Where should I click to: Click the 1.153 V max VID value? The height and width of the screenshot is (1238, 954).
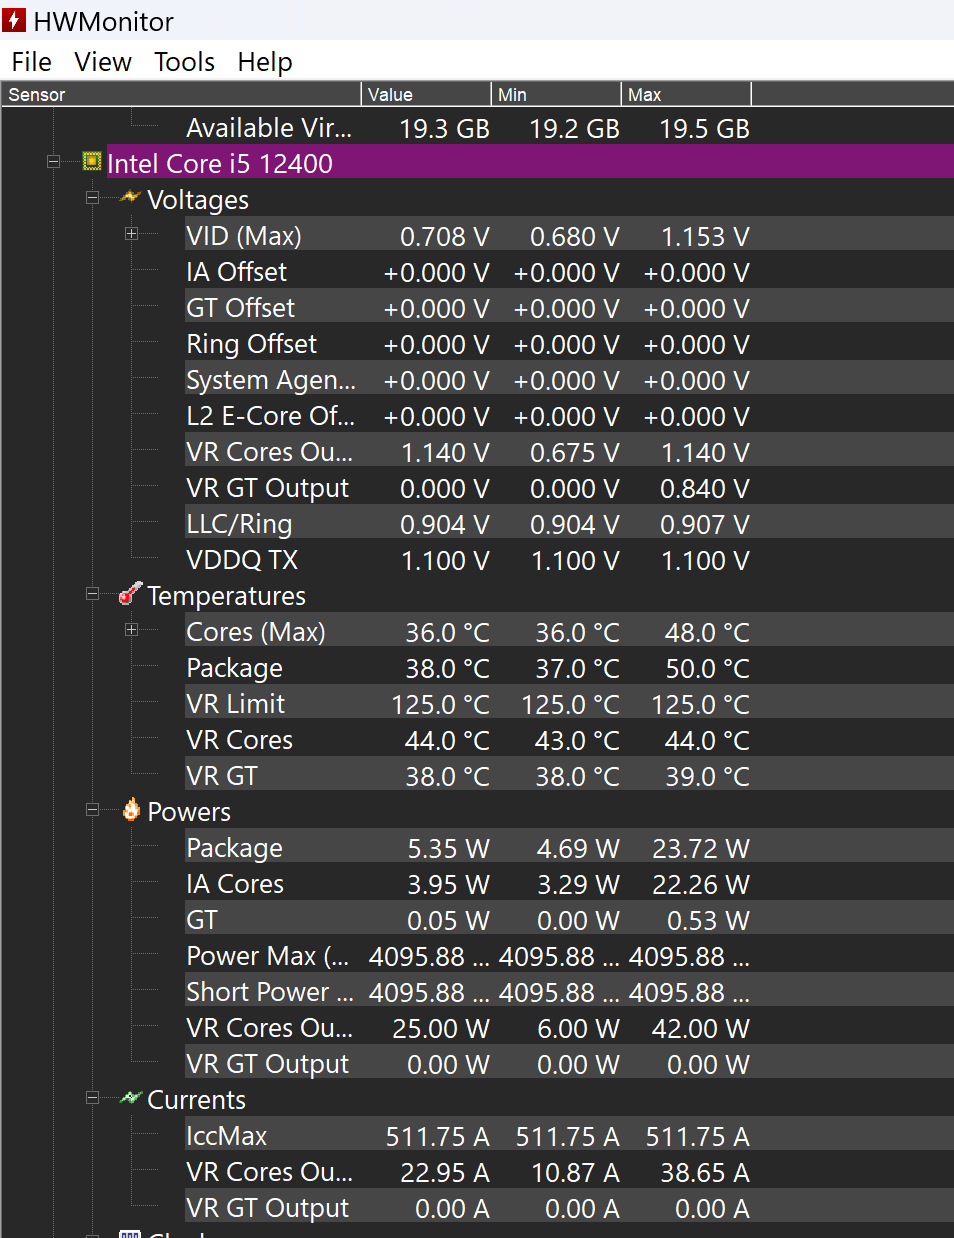[x=705, y=237]
